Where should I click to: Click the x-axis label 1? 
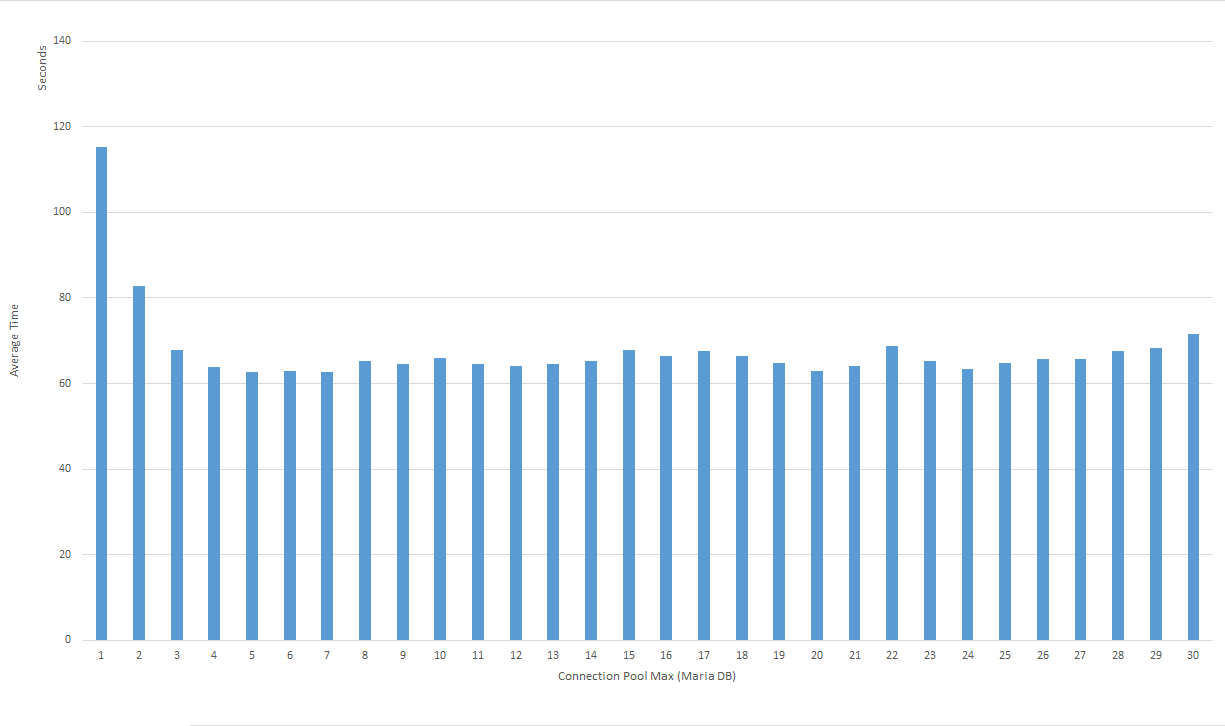[x=101, y=655]
